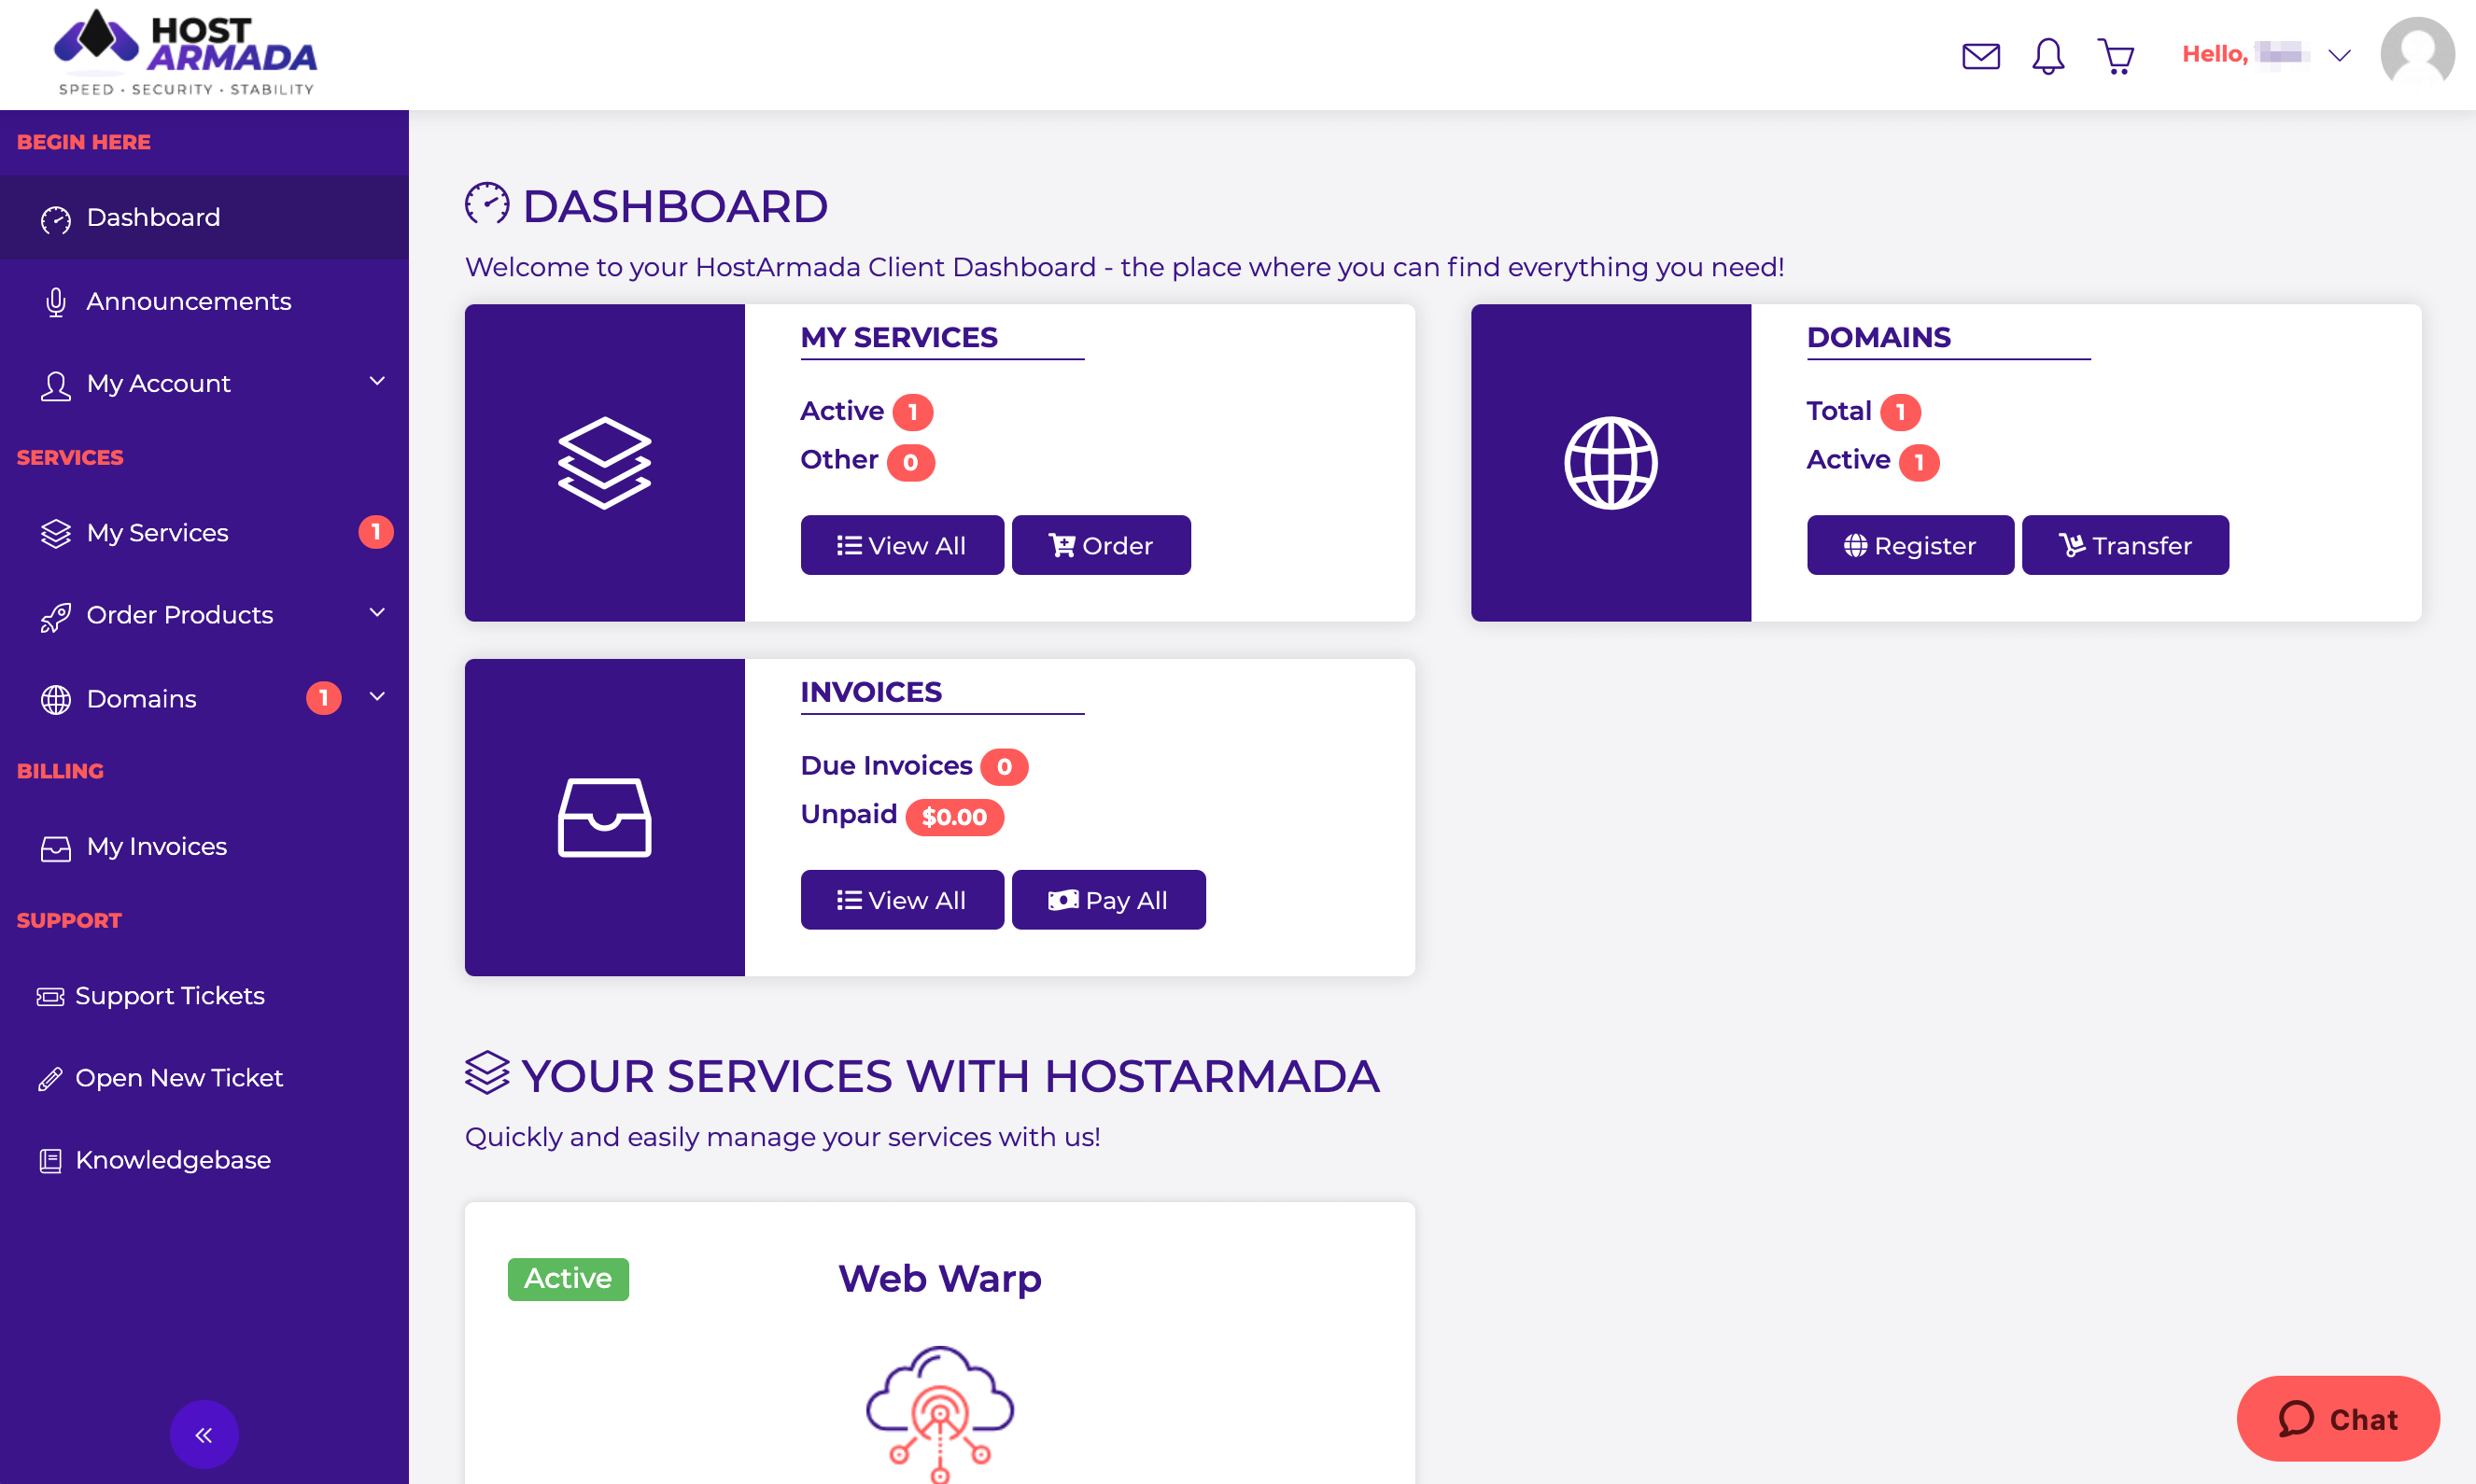The height and width of the screenshot is (1484, 2476).
Task: Click the Domains Total 1 badge
Action: coord(1900,412)
